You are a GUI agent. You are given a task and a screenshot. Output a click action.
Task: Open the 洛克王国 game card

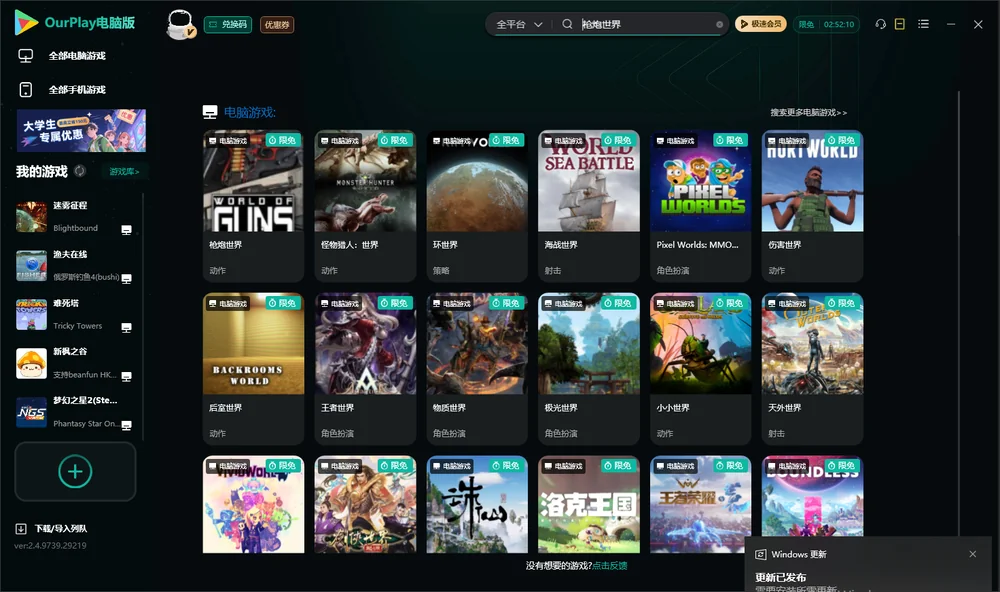tap(589, 504)
